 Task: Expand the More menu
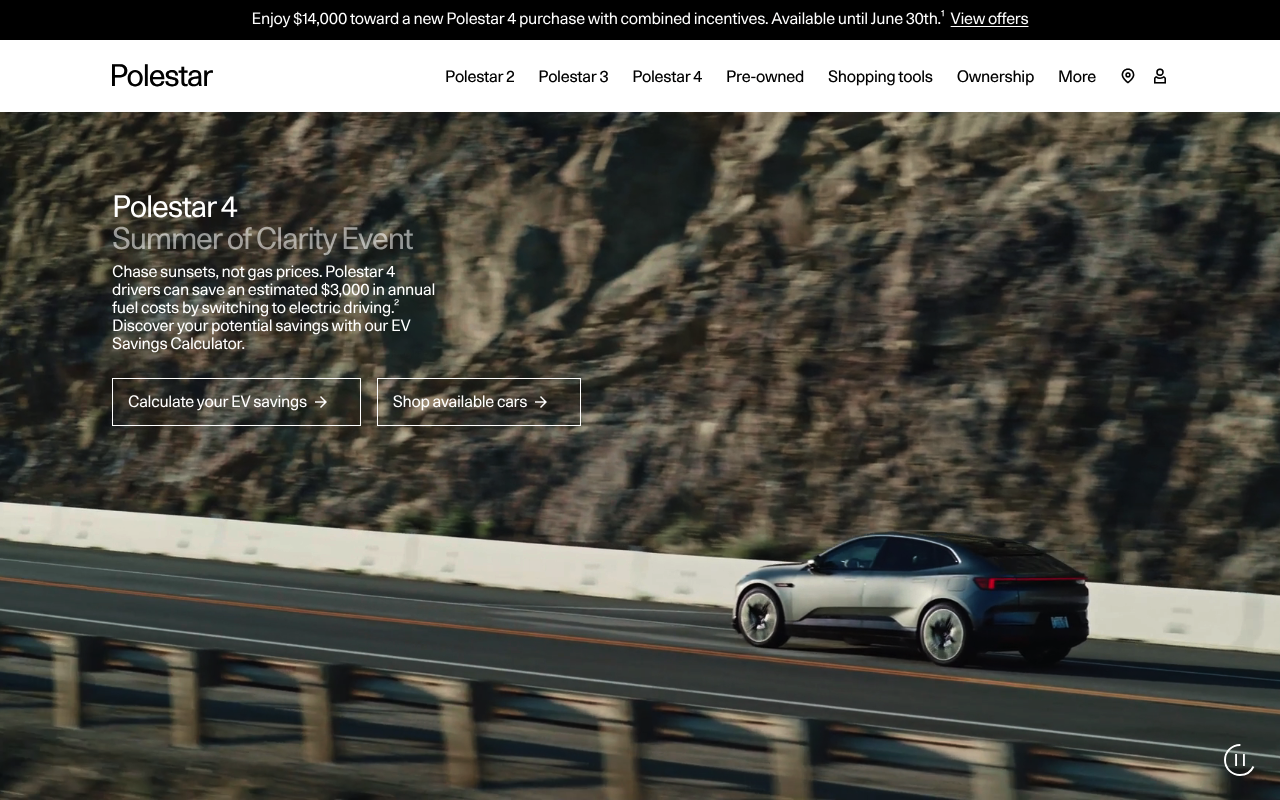point(1077,77)
